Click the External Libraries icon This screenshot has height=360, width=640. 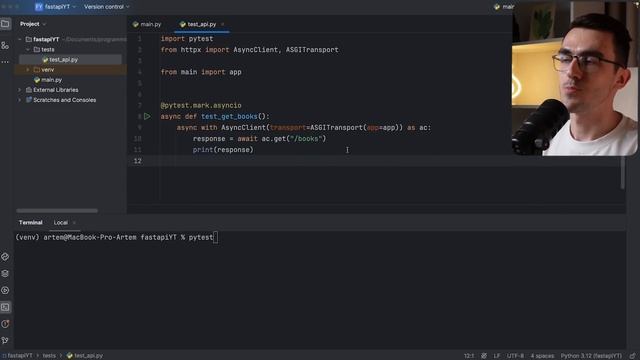click(29, 90)
